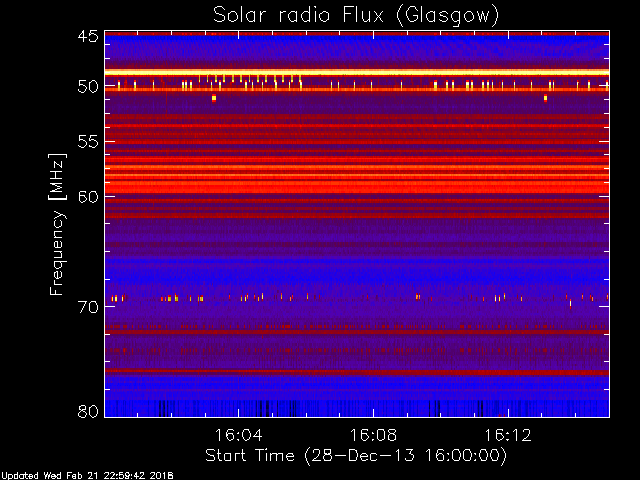Click the '55' frequency tick label
Image resolution: width=640 pixels, height=480 pixels.
click(x=88, y=142)
